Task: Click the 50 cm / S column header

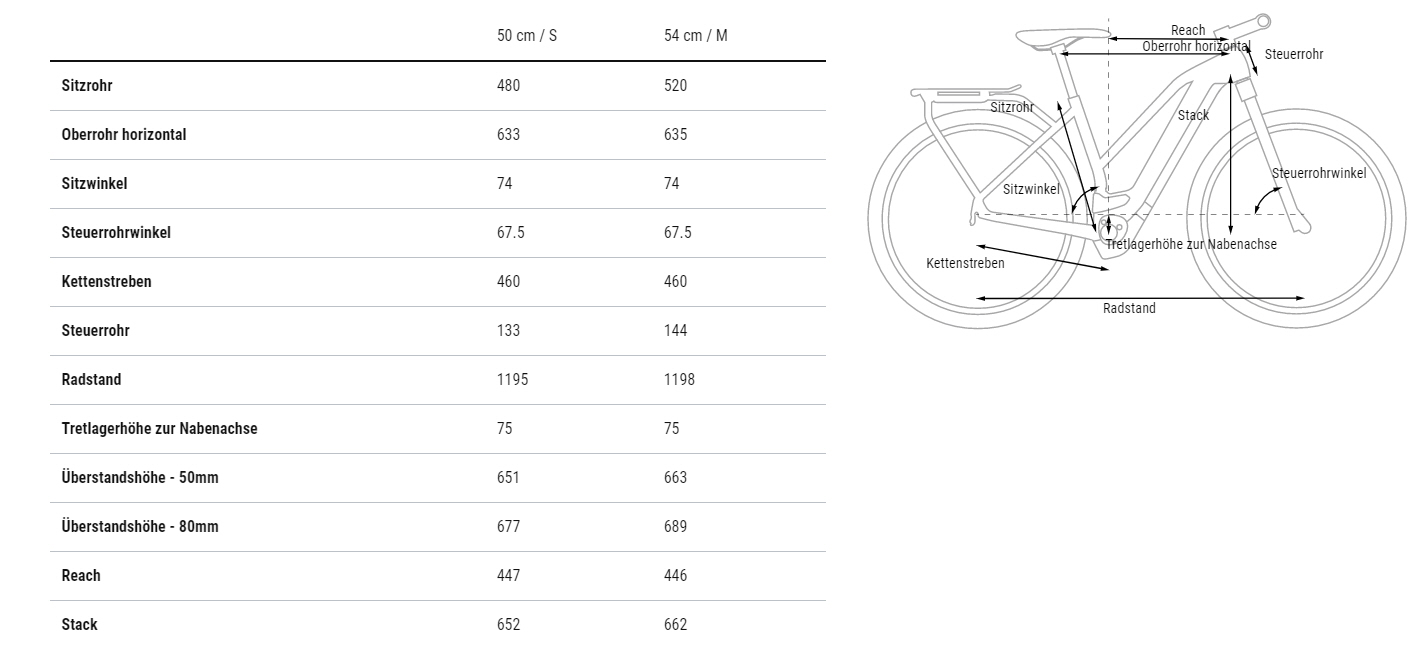Action: (x=527, y=36)
